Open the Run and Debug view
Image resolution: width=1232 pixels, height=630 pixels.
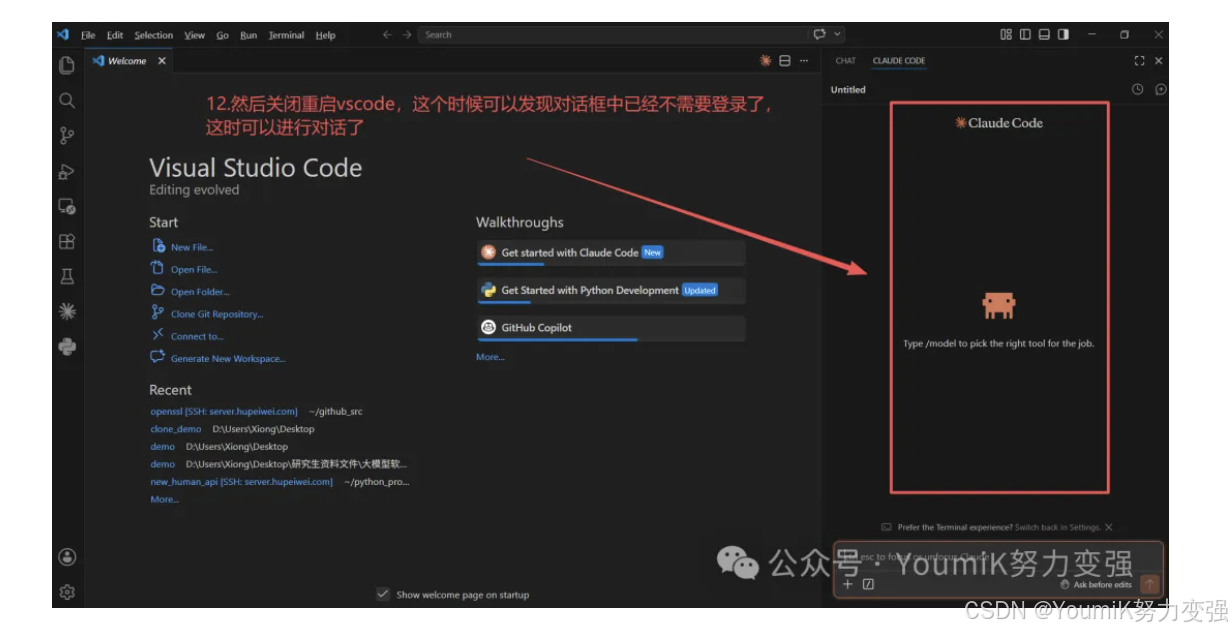click(x=67, y=171)
